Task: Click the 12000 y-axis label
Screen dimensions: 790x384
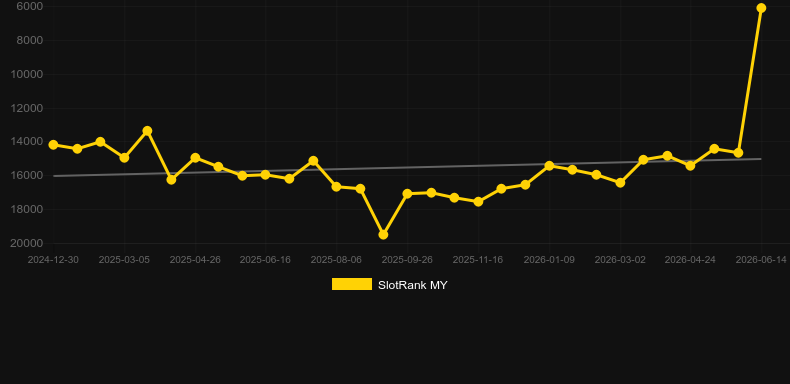Action: [27, 108]
